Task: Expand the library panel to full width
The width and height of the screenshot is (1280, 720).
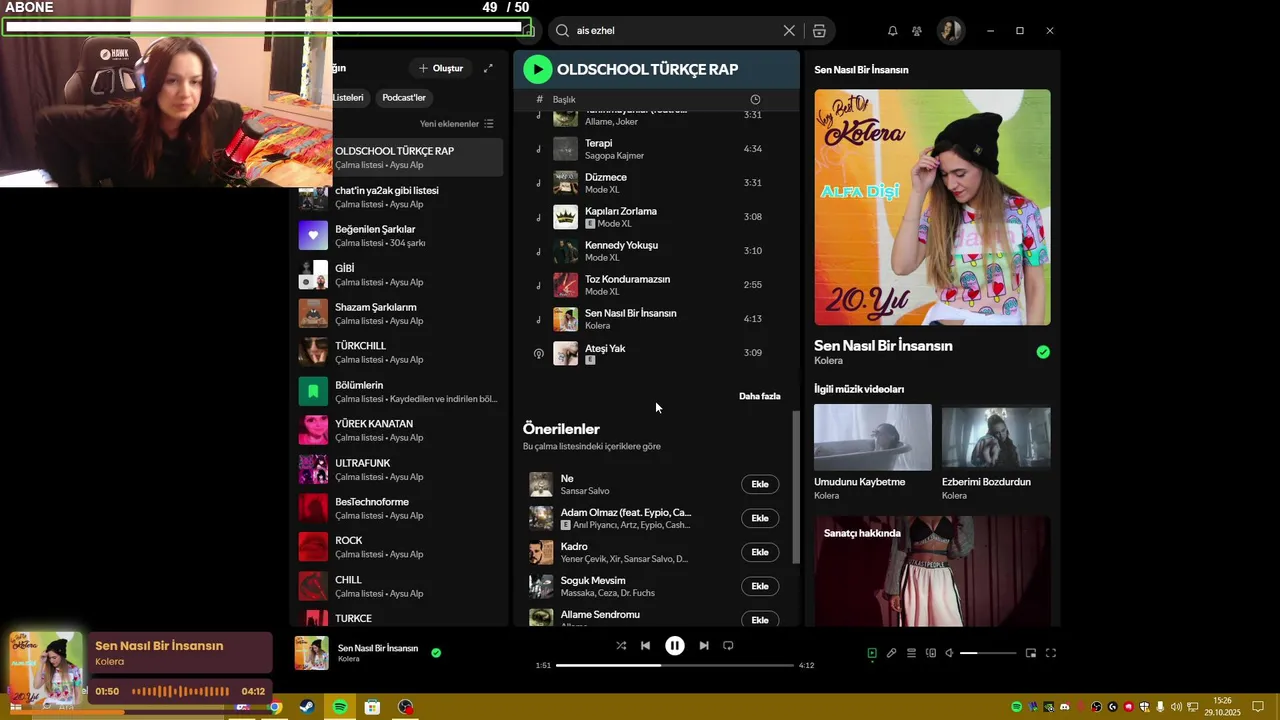Action: pos(488,68)
